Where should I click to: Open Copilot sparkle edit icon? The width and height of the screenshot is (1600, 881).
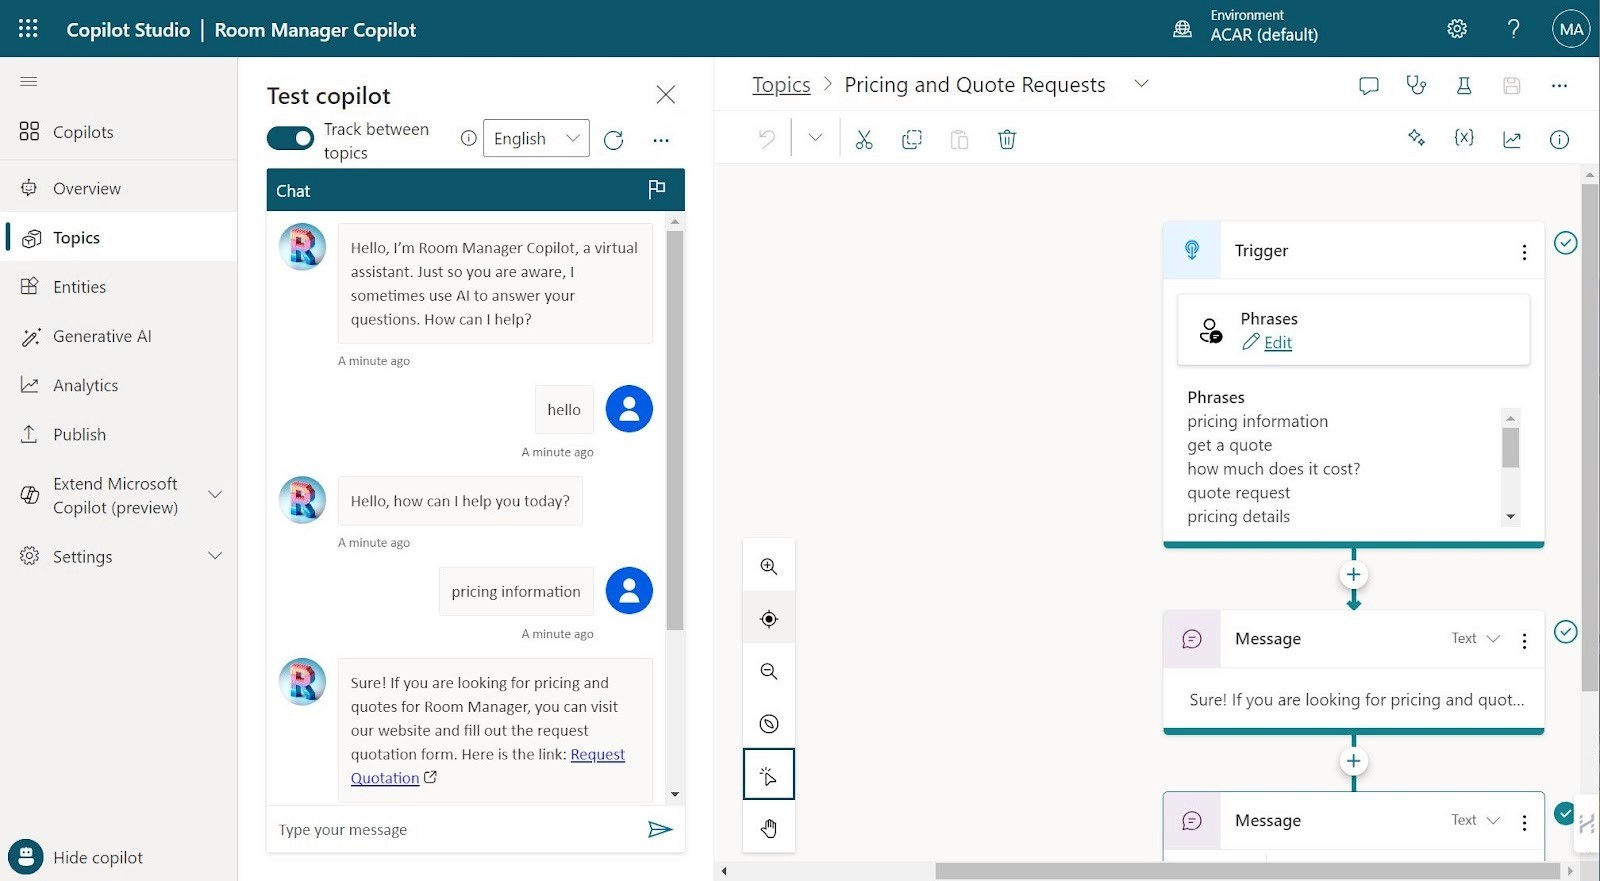pyautogui.click(x=1416, y=138)
